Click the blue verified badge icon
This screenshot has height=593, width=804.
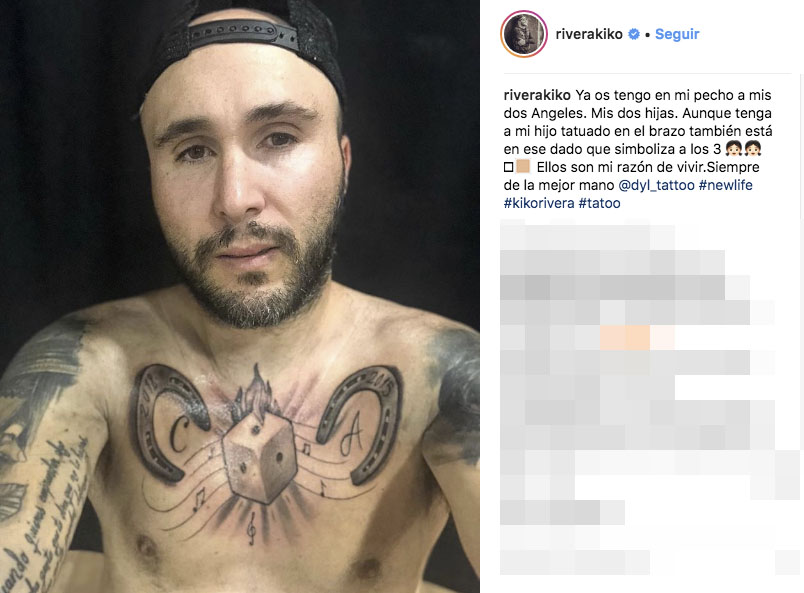click(x=634, y=34)
